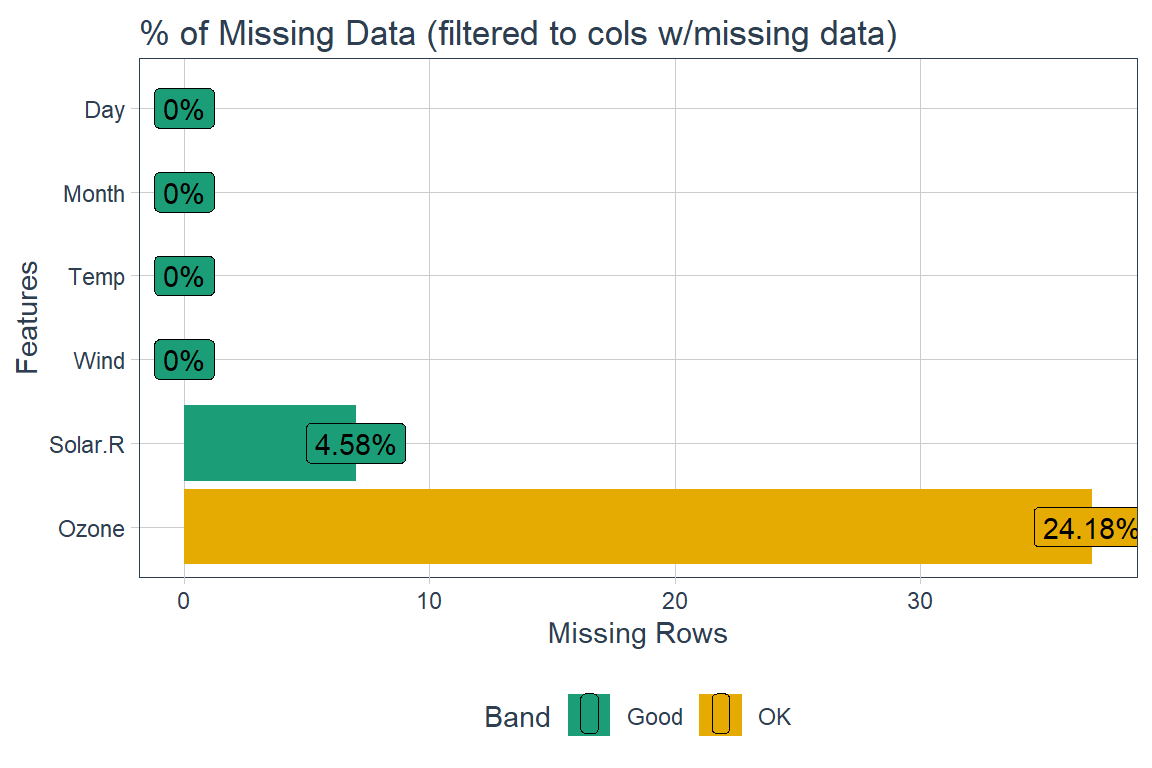
Task: Click the Missing Rows x-axis title
Action: (x=637, y=633)
